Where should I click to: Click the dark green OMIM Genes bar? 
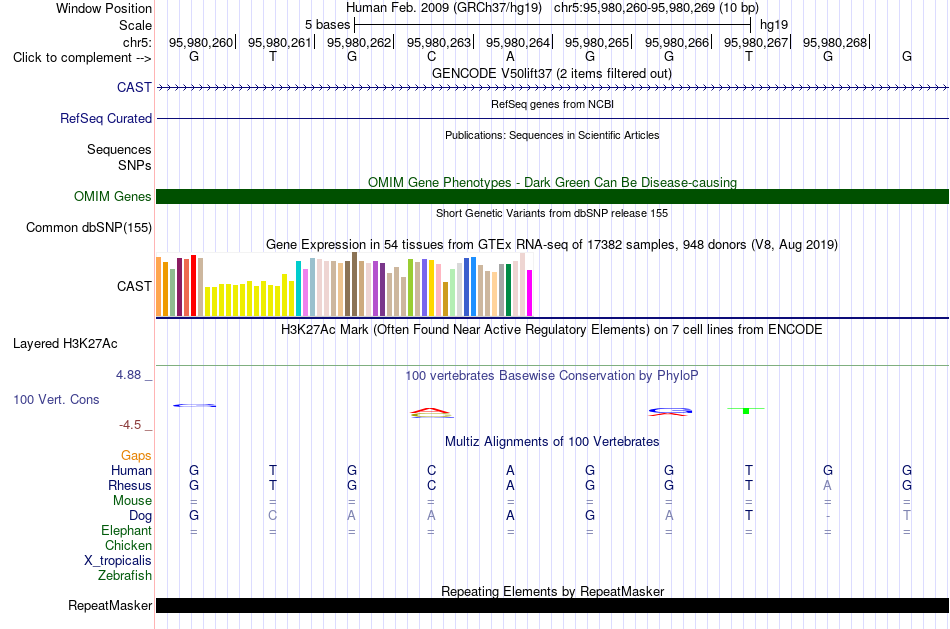[x=553, y=196]
